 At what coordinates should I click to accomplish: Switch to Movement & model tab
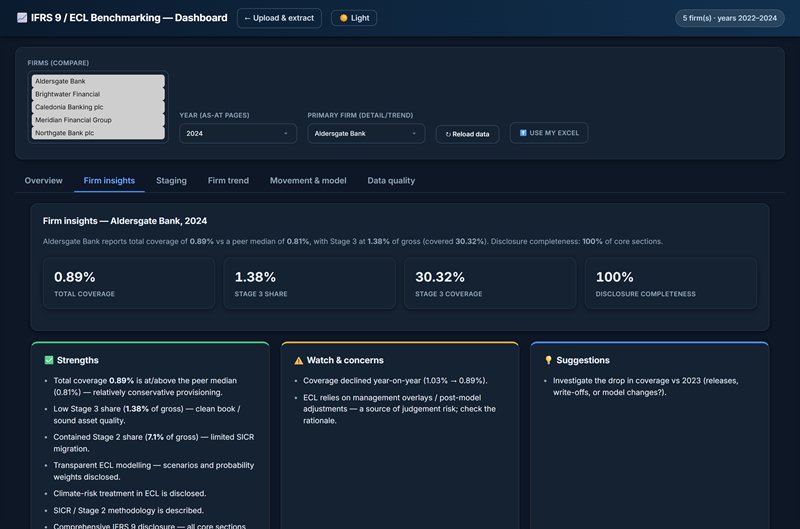coord(308,181)
